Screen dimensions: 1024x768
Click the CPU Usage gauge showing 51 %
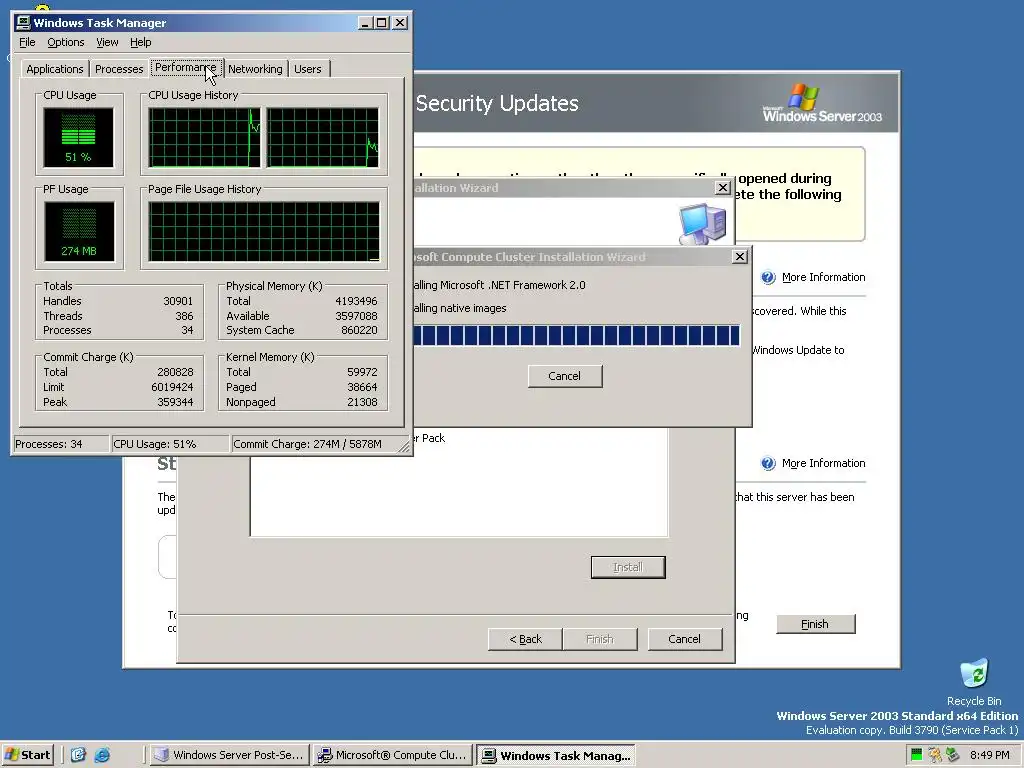[x=78, y=138]
